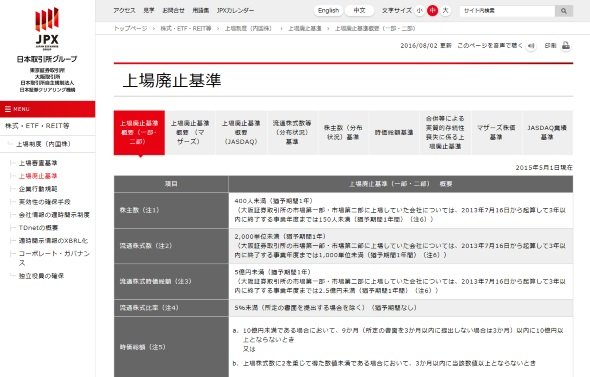Open the 用語集 link

201,11
